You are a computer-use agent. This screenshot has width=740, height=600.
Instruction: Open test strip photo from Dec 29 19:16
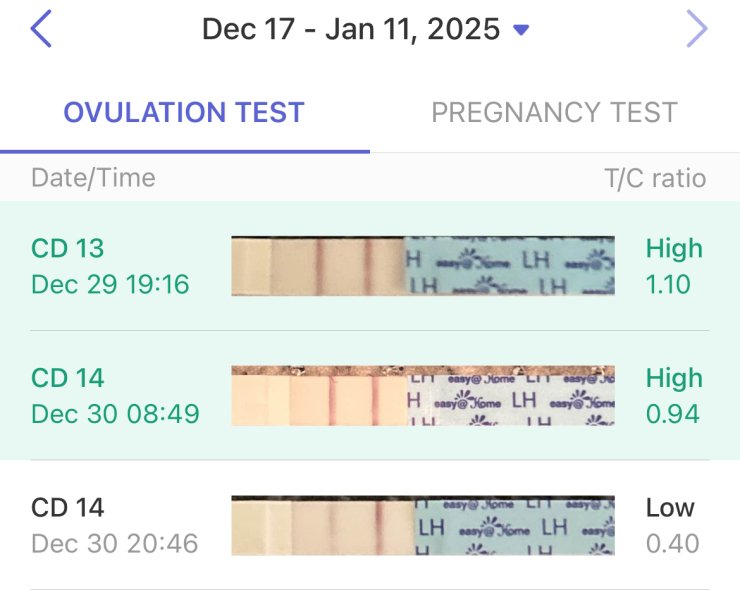[x=422, y=266]
